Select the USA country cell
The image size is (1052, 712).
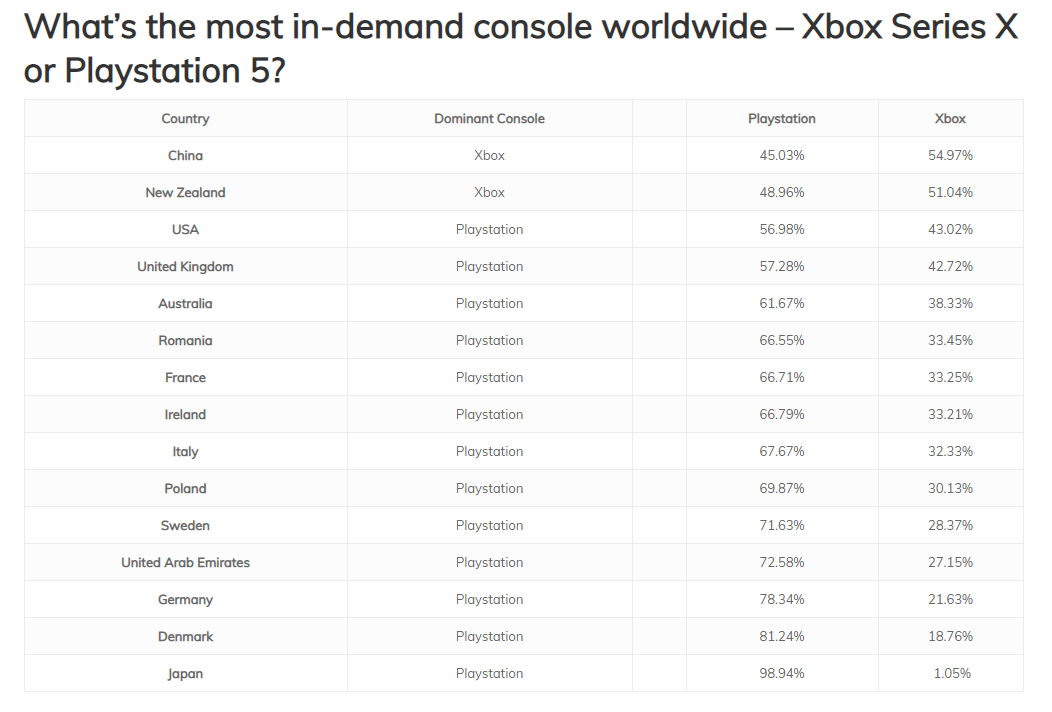[x=185, y=229]
